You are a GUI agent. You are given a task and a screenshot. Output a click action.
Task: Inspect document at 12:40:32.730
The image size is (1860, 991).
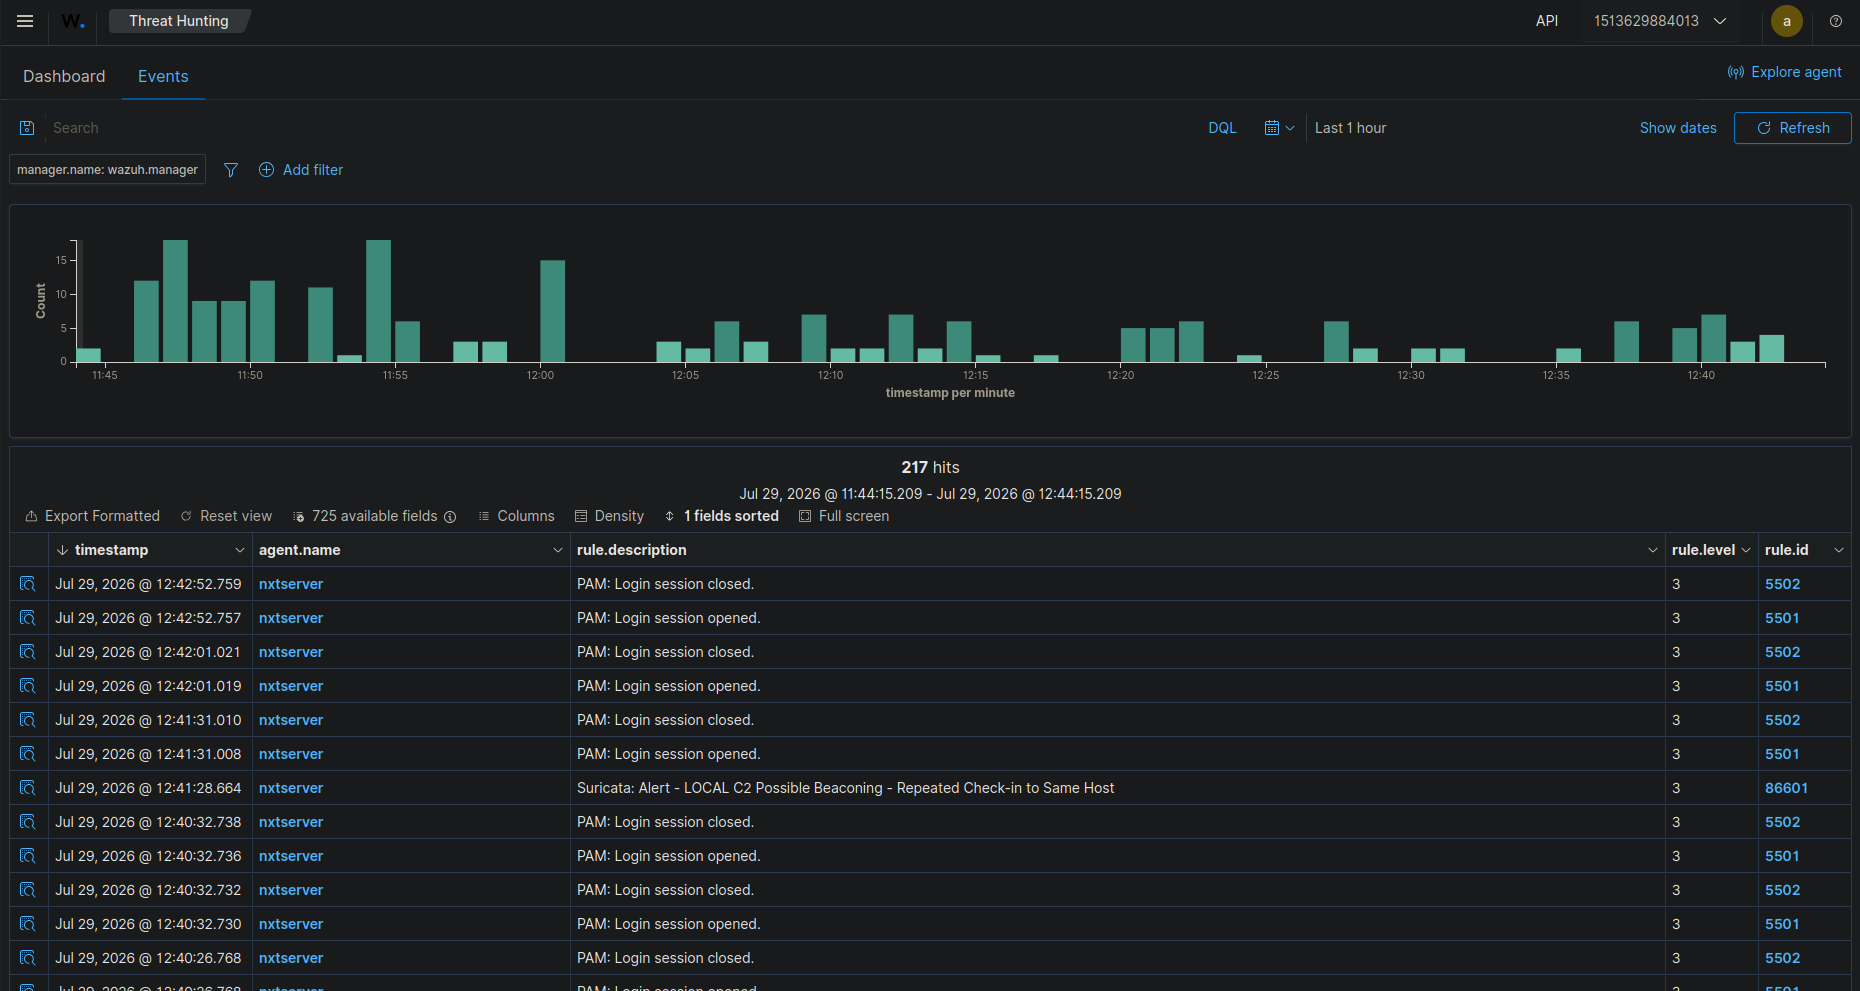[x=28, y=924]
